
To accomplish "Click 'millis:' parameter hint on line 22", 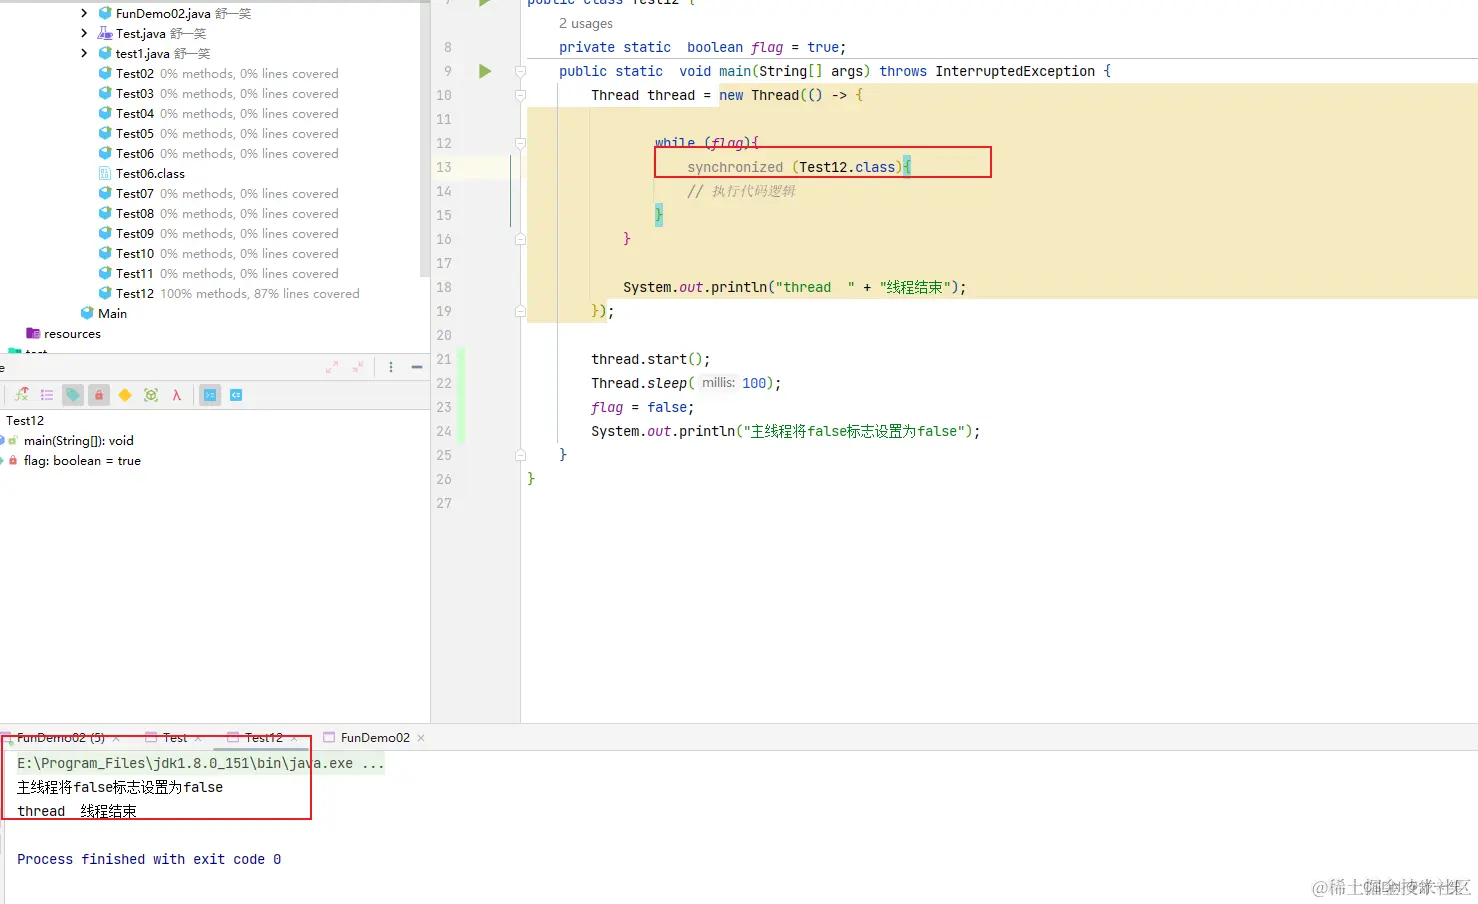I will point(718,383).
